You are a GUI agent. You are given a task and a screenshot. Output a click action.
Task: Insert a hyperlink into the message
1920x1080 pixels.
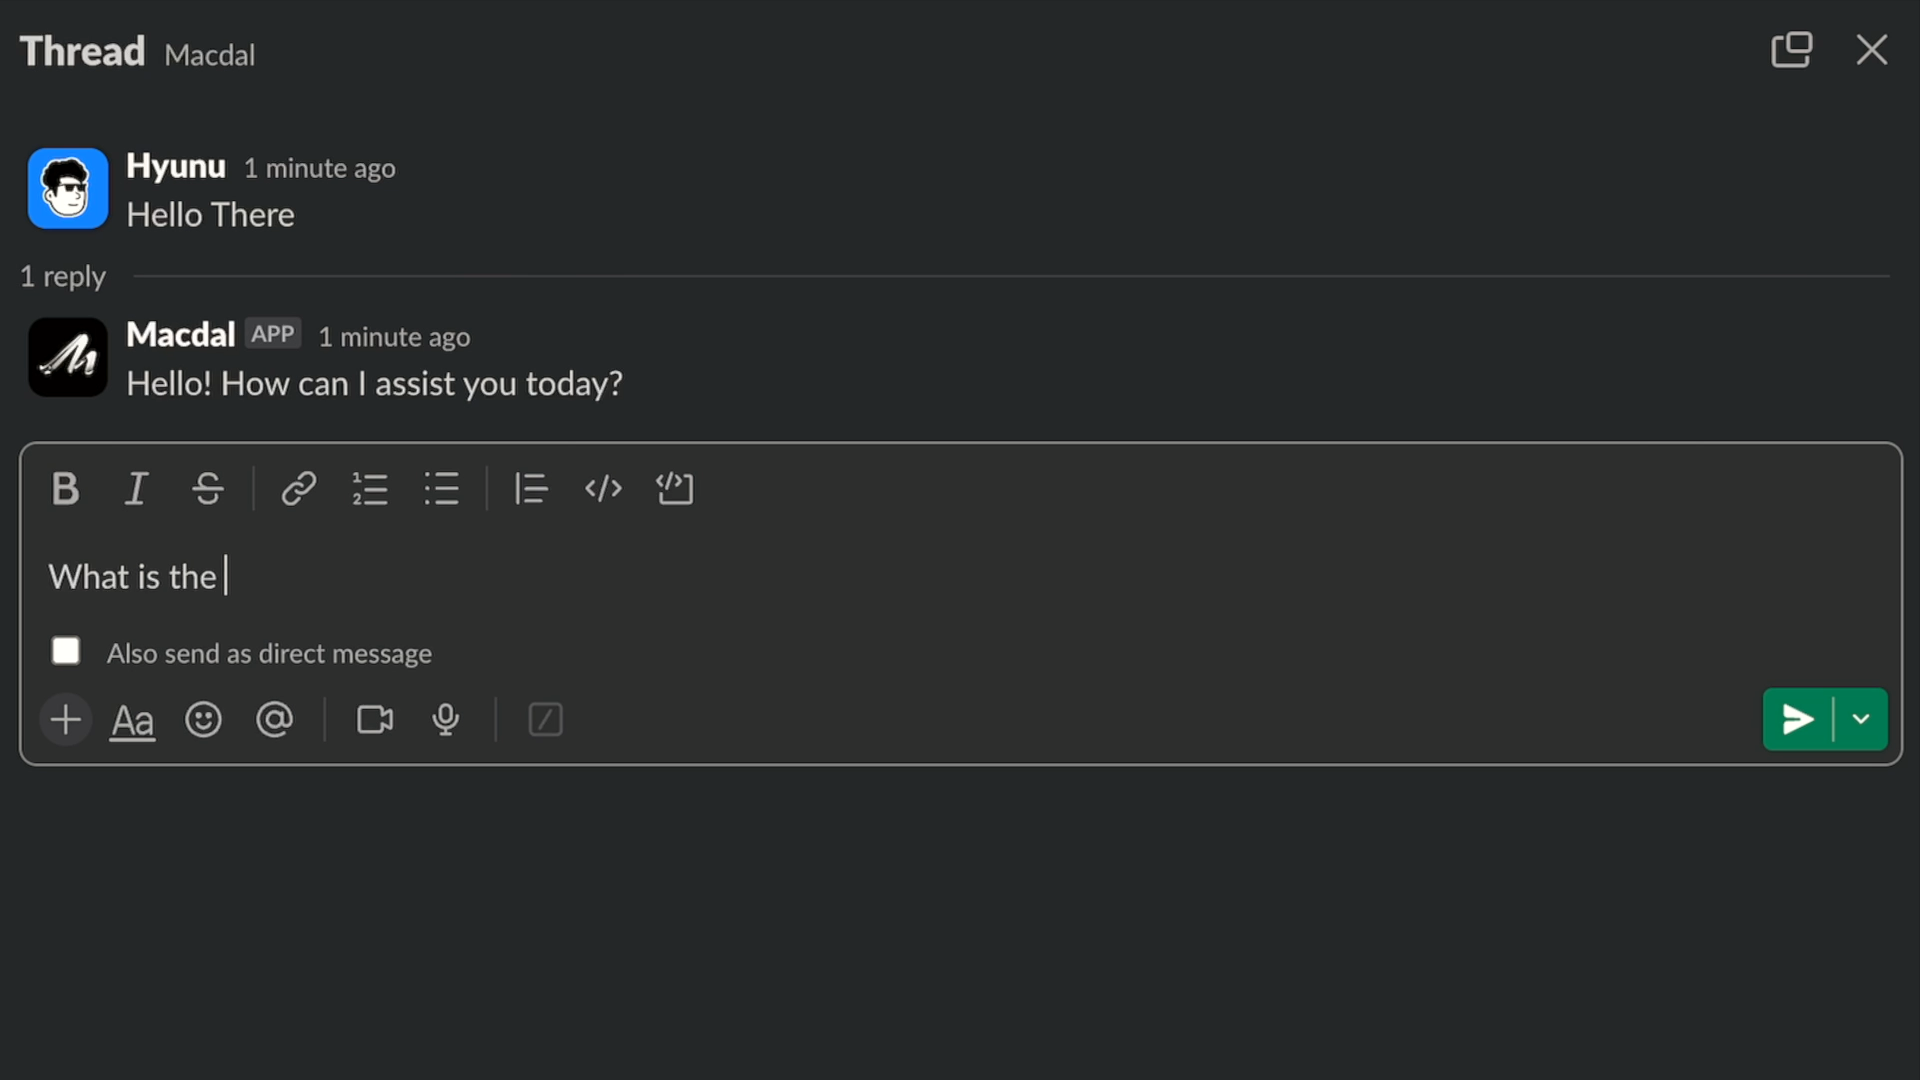298,489
